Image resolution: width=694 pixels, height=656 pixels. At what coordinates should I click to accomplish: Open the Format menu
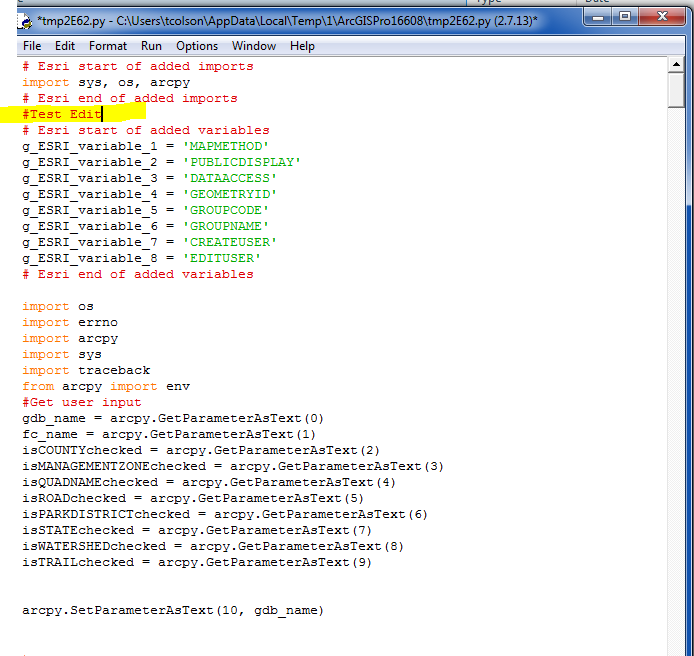[x=108, y=46]
